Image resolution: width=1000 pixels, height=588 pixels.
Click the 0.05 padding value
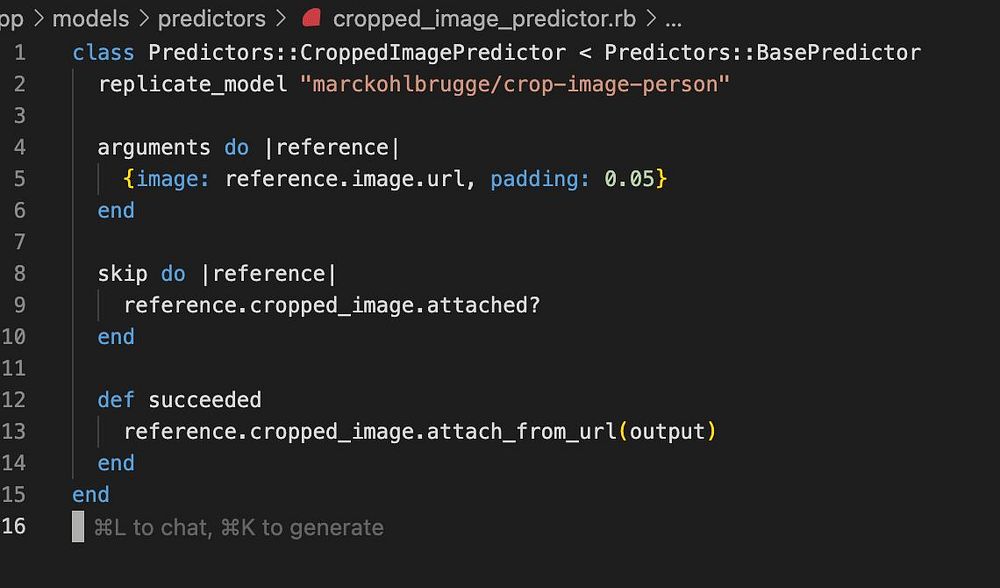pos(629,178)
